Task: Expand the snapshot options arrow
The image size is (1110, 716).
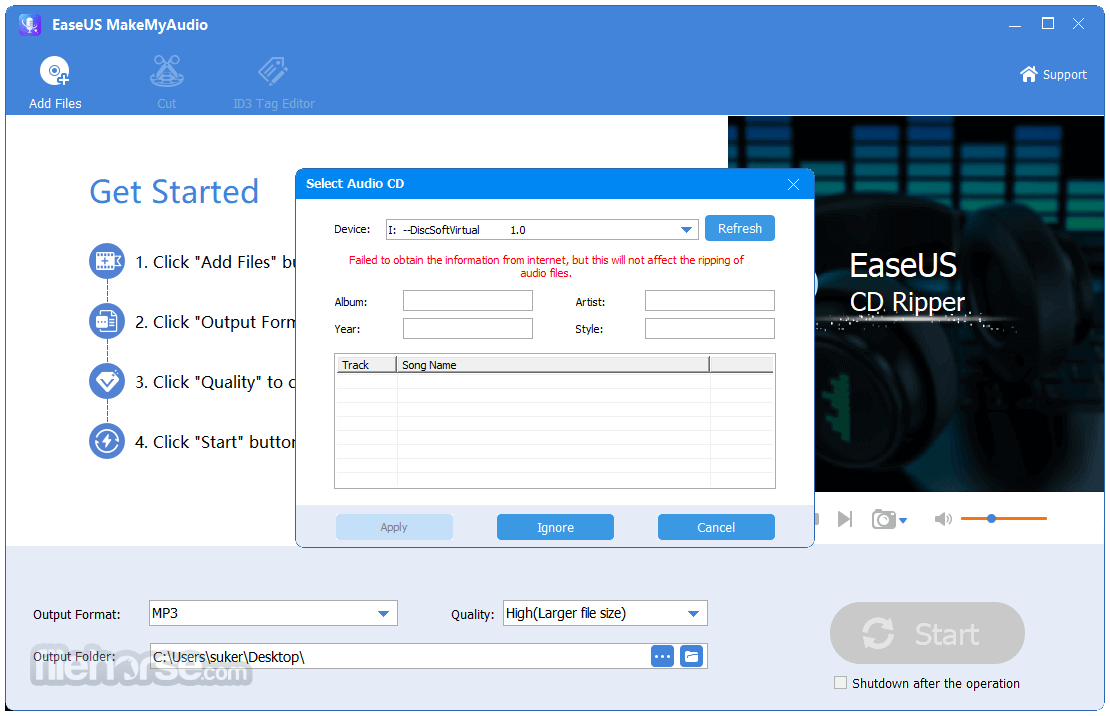Action: (903, 521)
